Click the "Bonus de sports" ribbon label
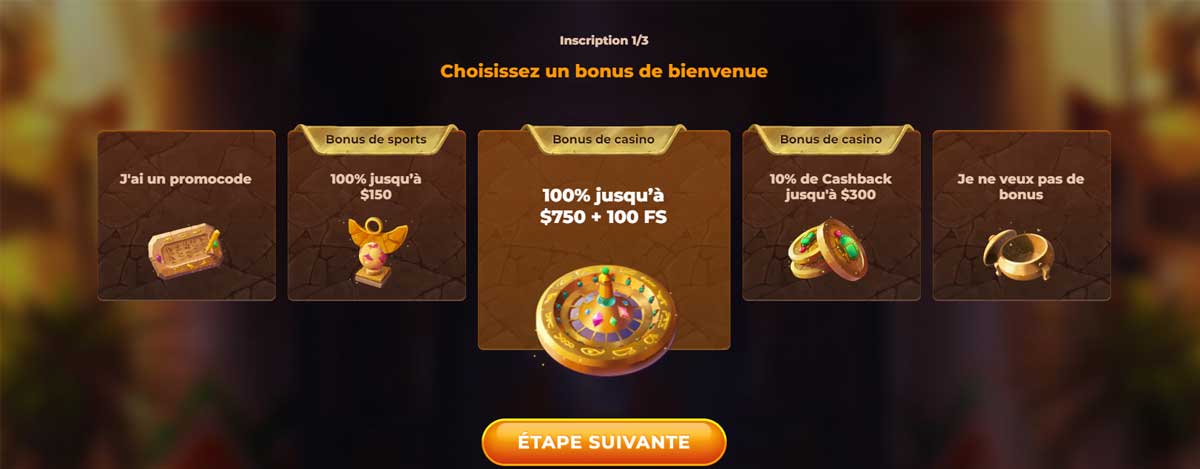The height and width of the screenshot is (469, 1200). (377, 139)
